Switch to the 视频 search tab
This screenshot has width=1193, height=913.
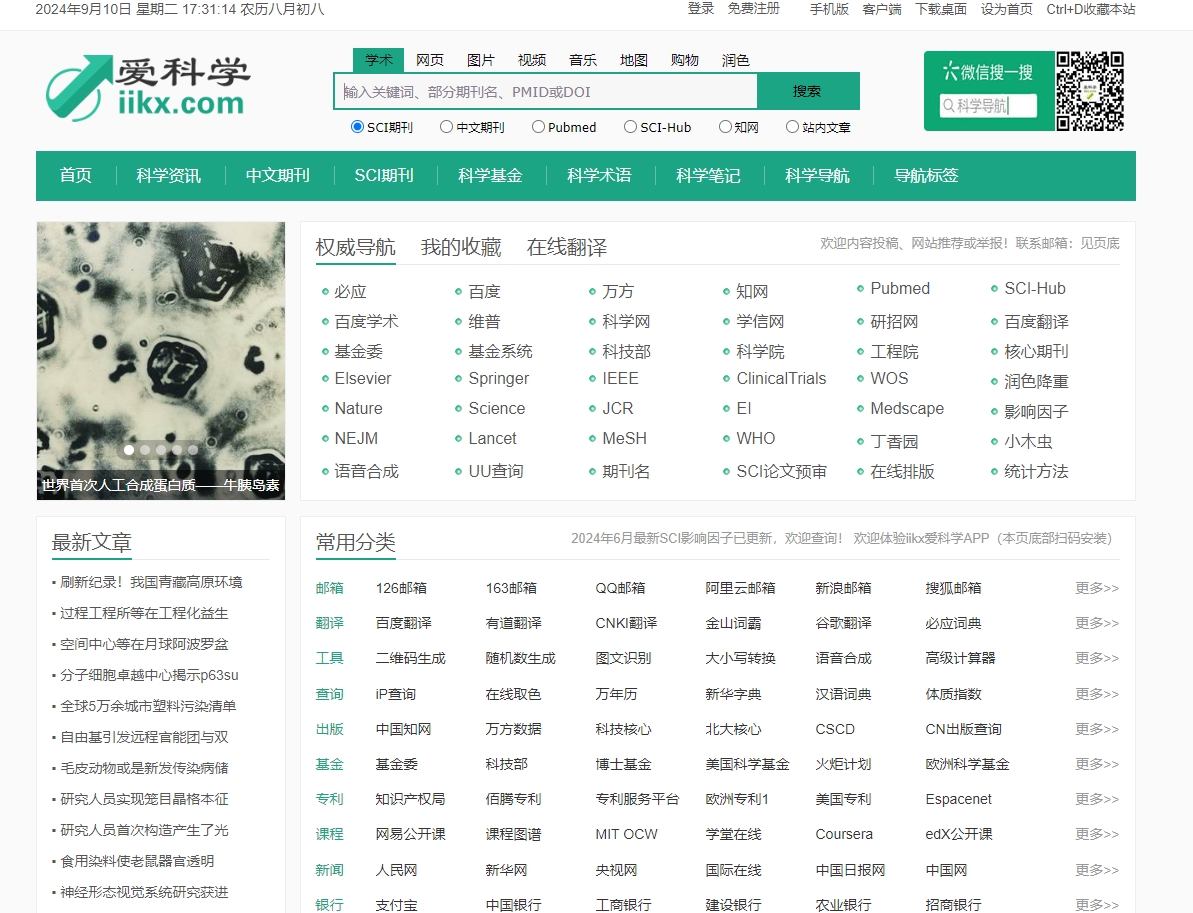tap(531, 60)
